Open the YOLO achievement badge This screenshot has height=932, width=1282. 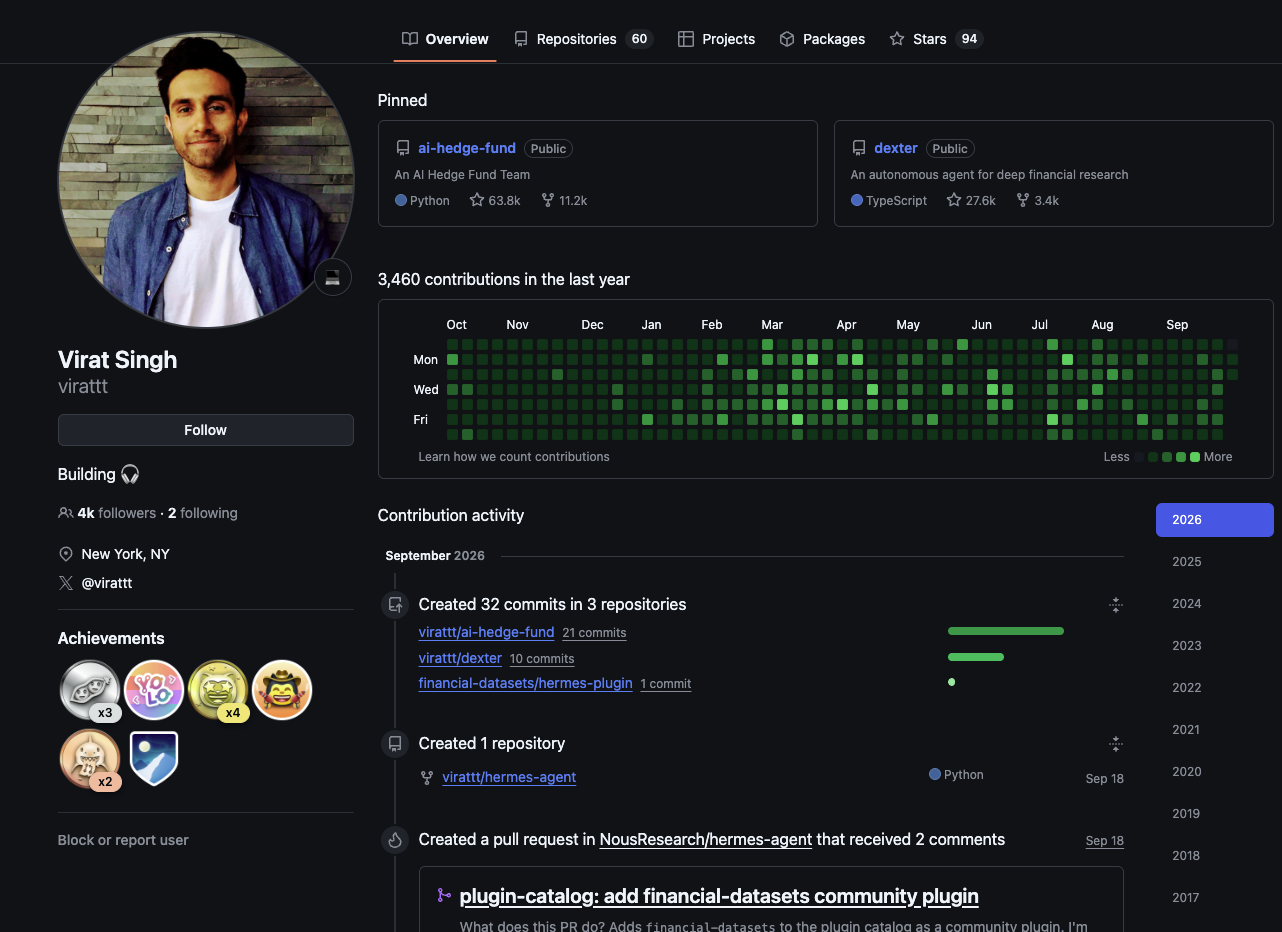(154, 690)
